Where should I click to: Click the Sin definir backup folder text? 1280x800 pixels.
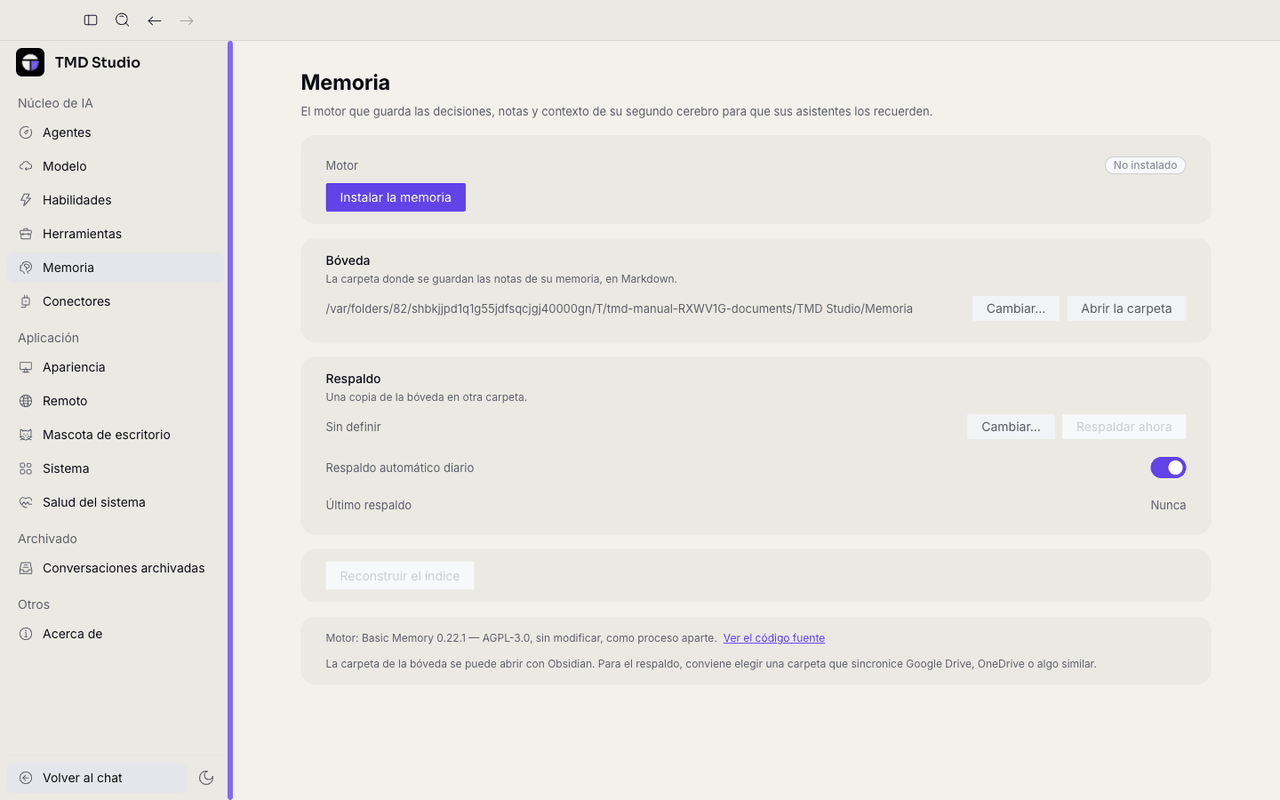[353, 427]
